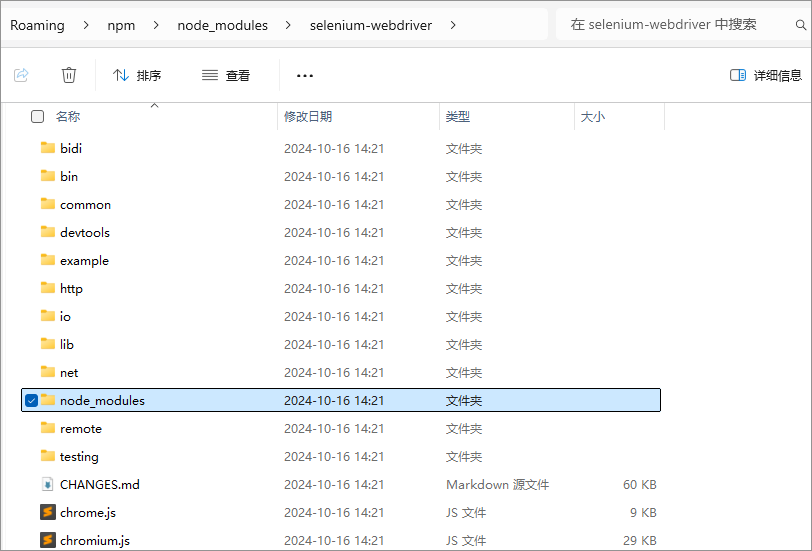Screen dimensions: 812x551
Task: Go to npm in breadcrumb
Action: point(121,25)
